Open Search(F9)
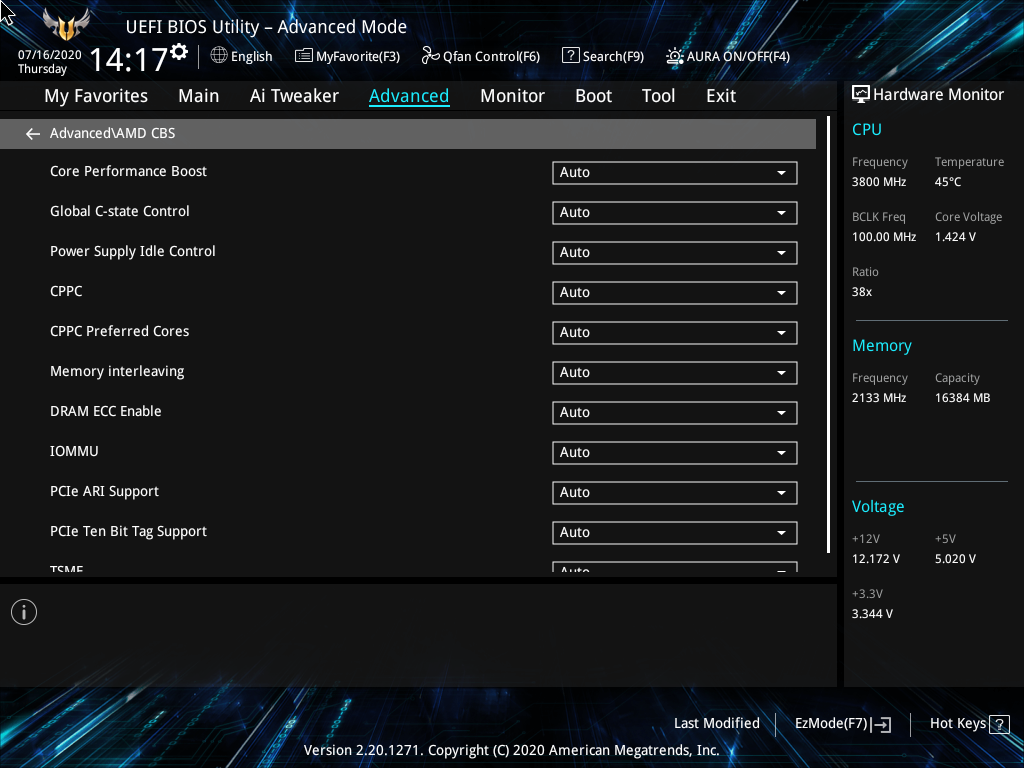 [x=603, y=56]
